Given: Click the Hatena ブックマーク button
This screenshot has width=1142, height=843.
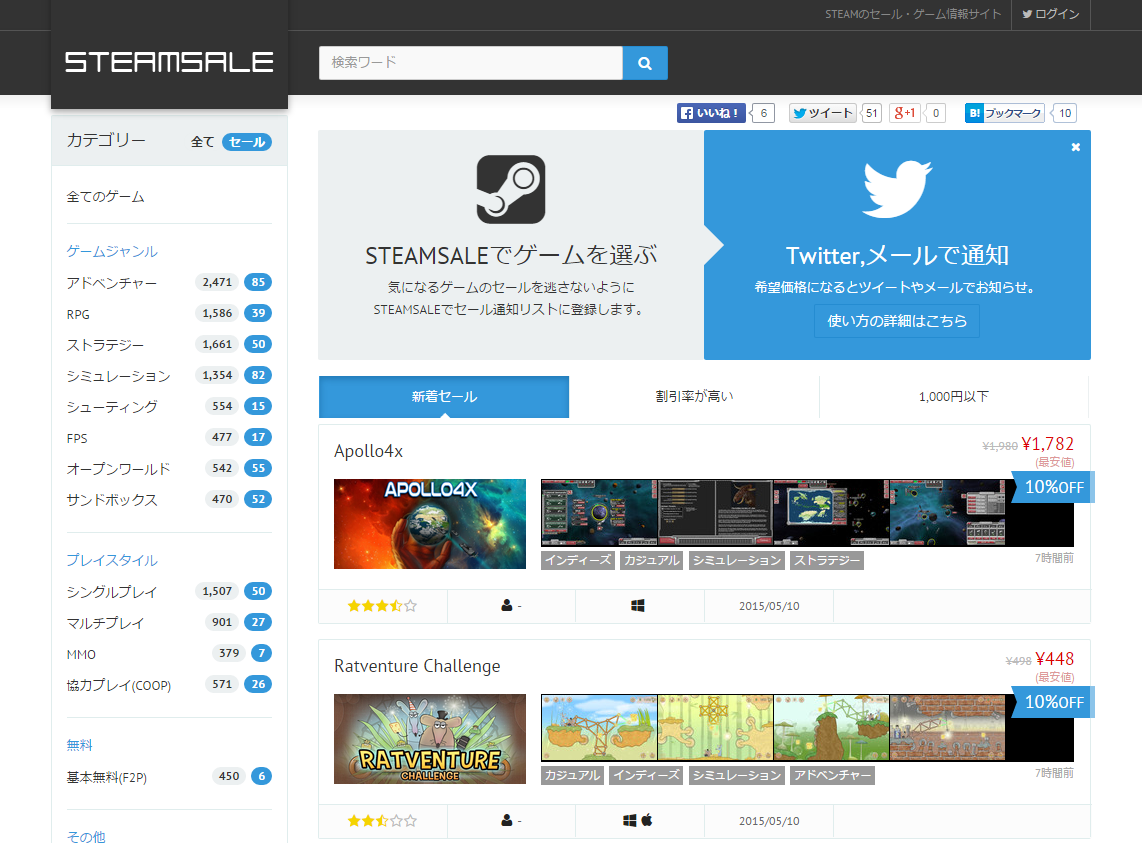Looking at the screenshot, I should pos(1004,113).
